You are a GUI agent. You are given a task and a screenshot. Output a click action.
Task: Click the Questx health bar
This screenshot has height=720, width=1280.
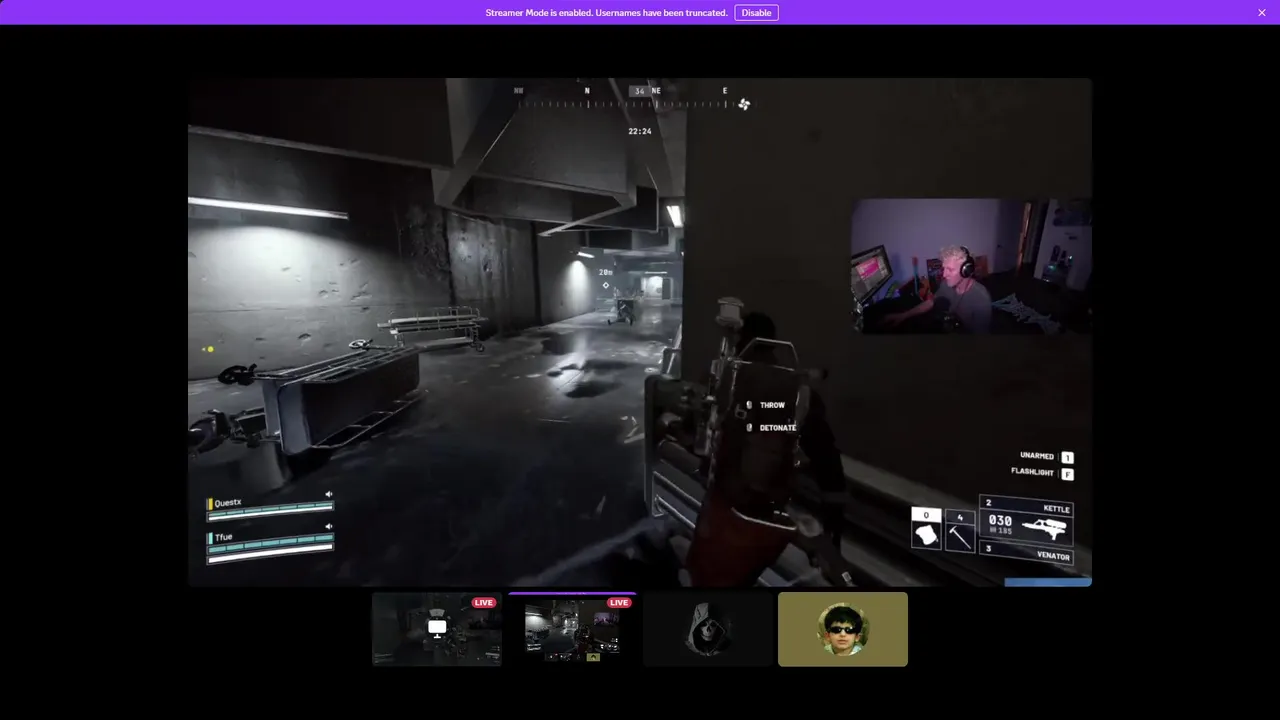270,512
